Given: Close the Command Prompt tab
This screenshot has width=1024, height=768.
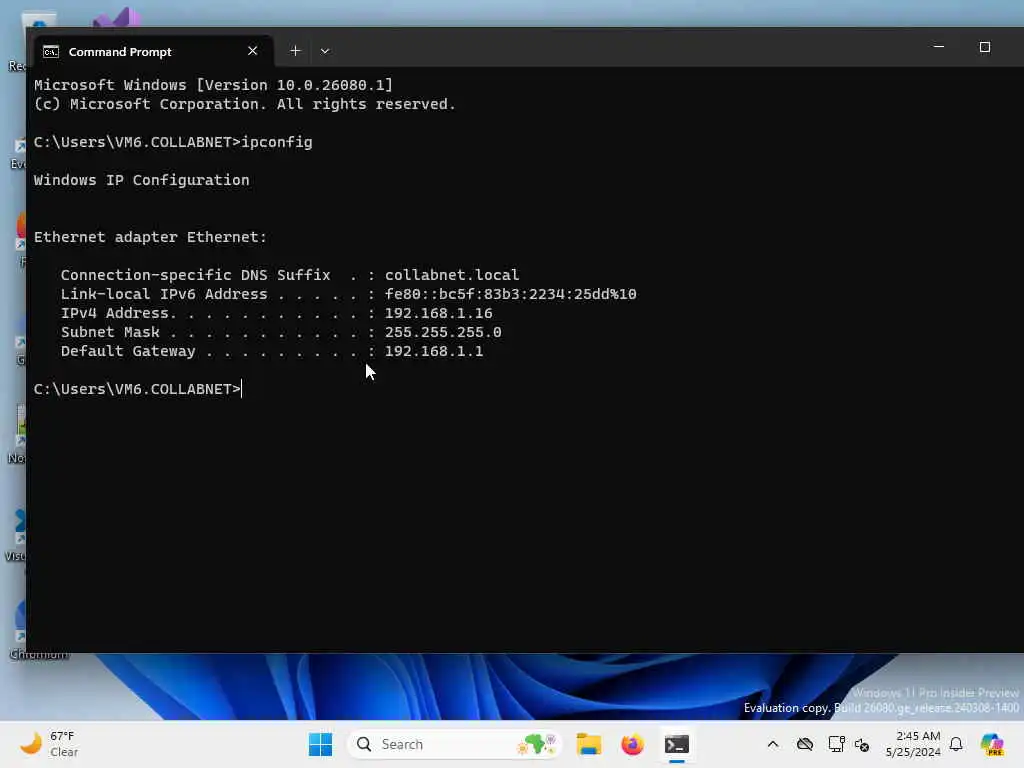Looking at the screenshot, I should [x=253, y=51].
